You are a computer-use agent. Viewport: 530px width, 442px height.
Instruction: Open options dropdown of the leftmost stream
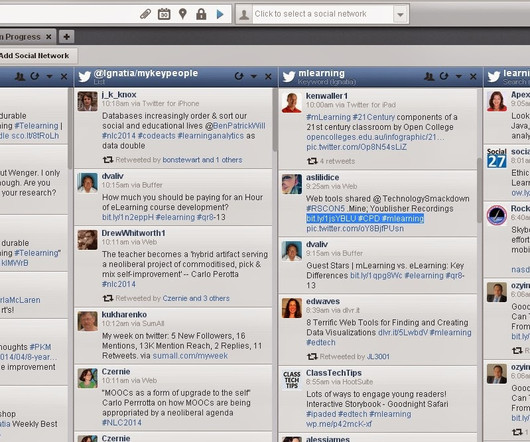click(x=49, y=77)
